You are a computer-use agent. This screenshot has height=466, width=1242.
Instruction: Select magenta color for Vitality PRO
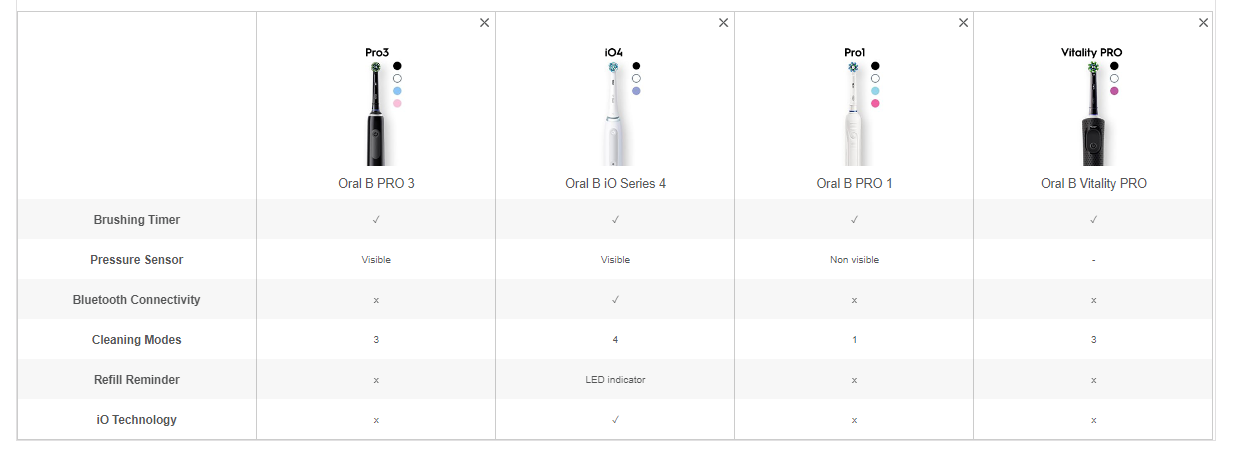click(1114, 91)
